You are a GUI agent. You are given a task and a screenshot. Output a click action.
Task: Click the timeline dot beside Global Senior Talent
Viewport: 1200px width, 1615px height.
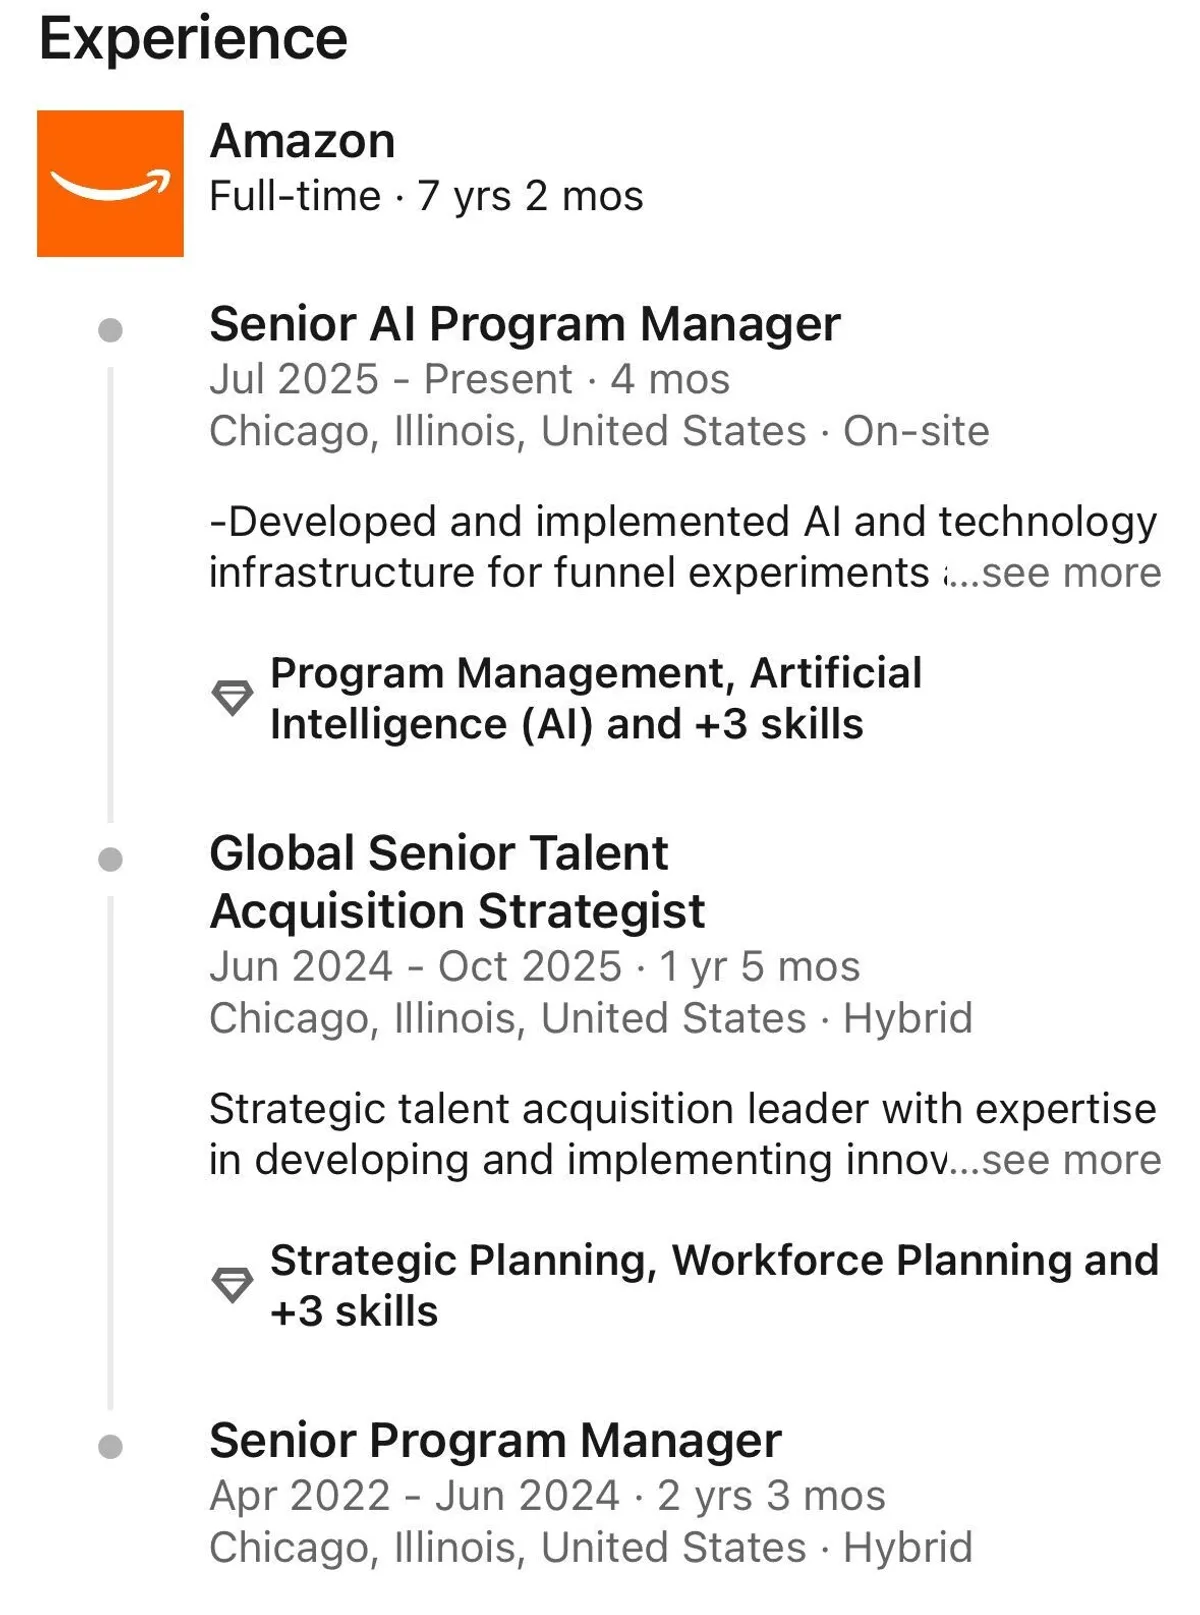(x=111, y=859)
